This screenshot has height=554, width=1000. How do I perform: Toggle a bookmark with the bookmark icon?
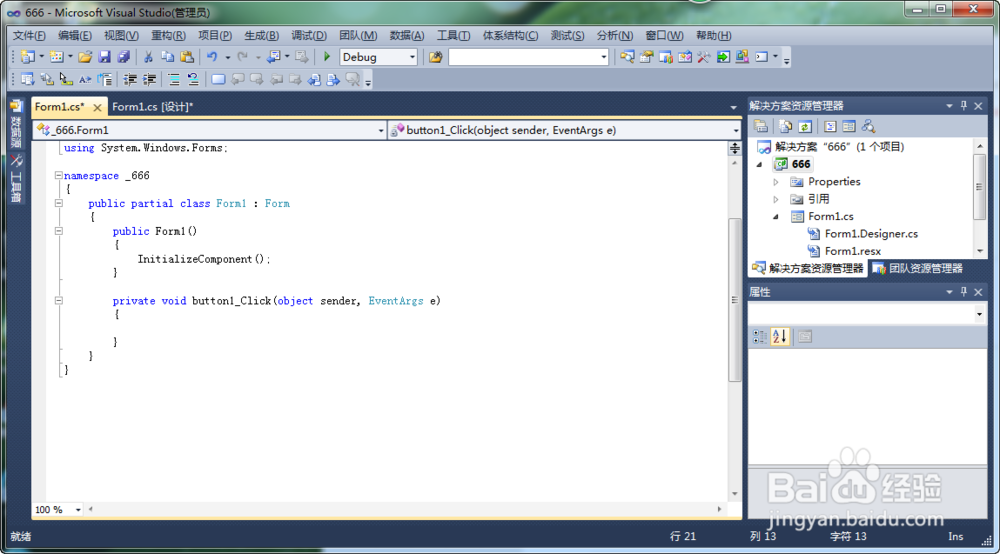pyautogui.click(x=218, y=79)
